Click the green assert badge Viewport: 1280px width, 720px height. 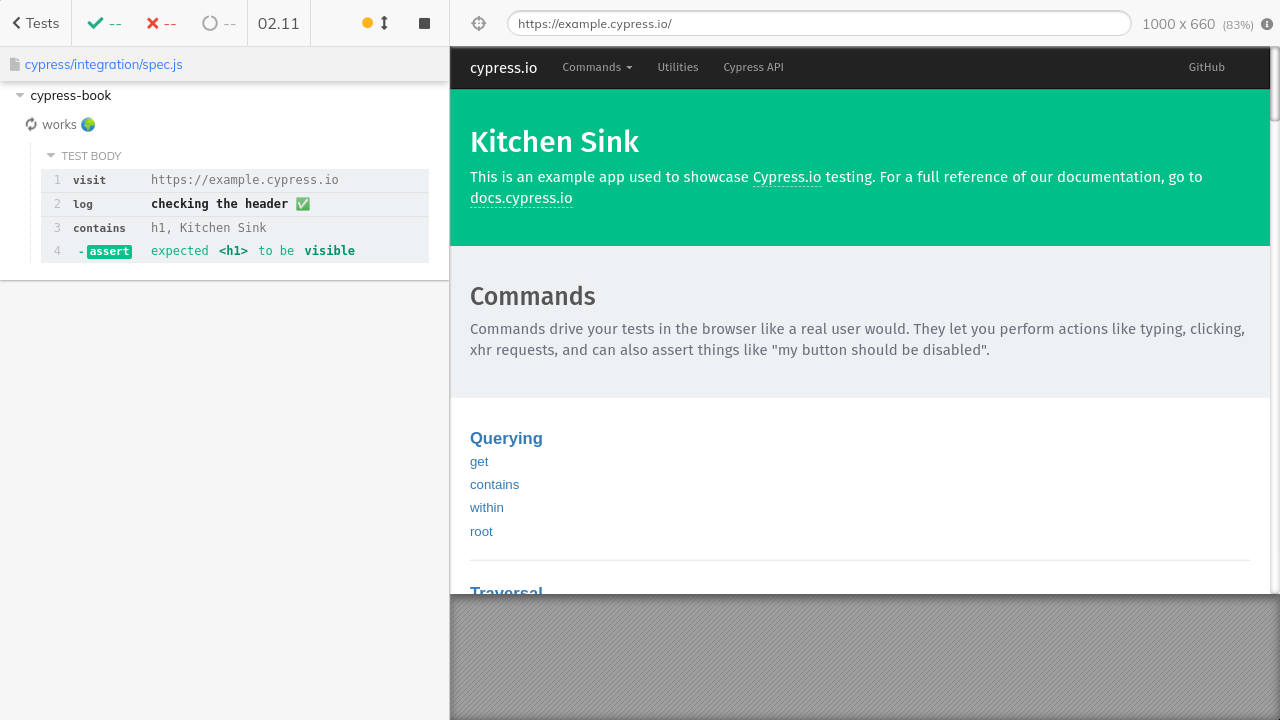point(109,251)
